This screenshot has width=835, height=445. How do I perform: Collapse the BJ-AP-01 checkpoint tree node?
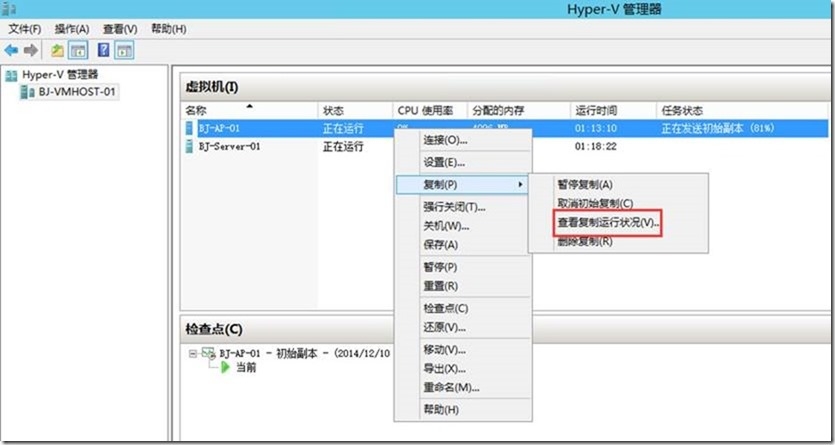(x=193, y=353)
